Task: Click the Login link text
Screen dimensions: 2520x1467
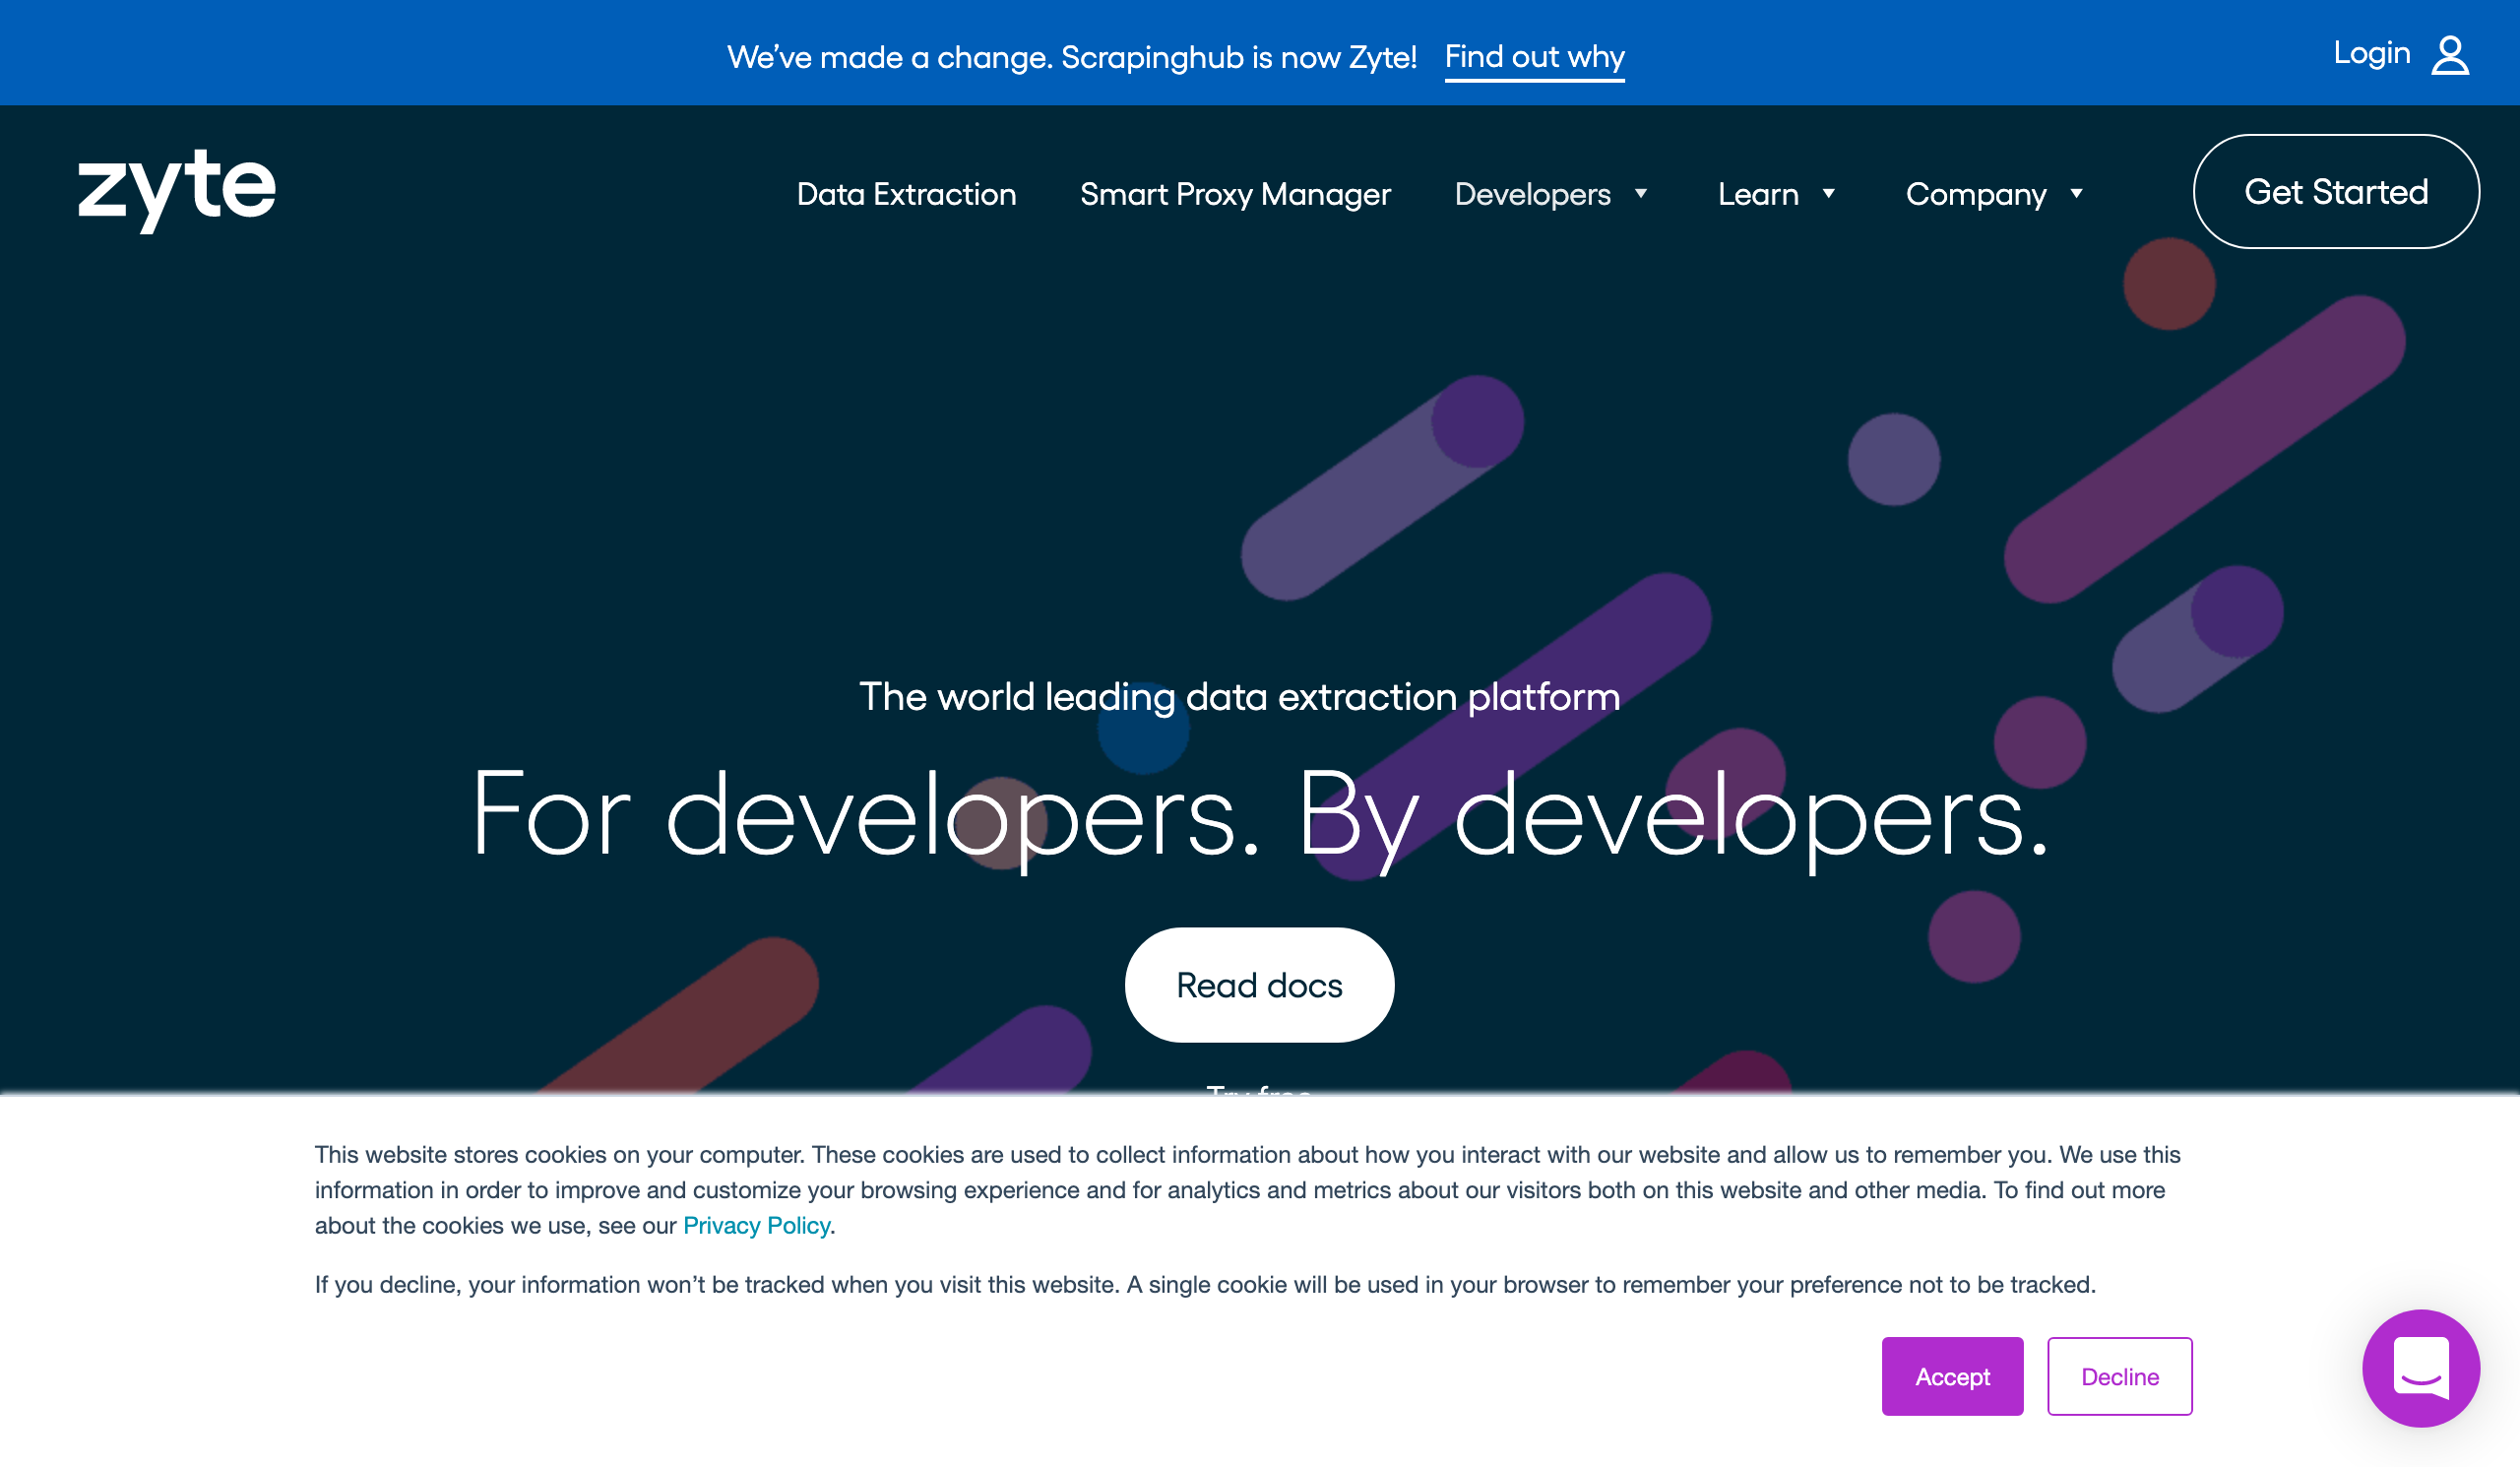Action: point(2371,53)
